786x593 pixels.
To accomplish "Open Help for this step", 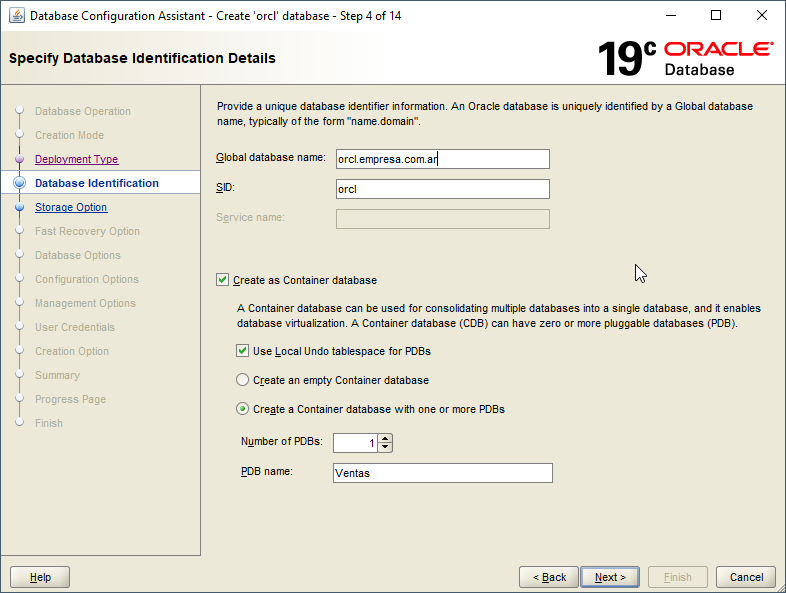I will pos(40,577).
